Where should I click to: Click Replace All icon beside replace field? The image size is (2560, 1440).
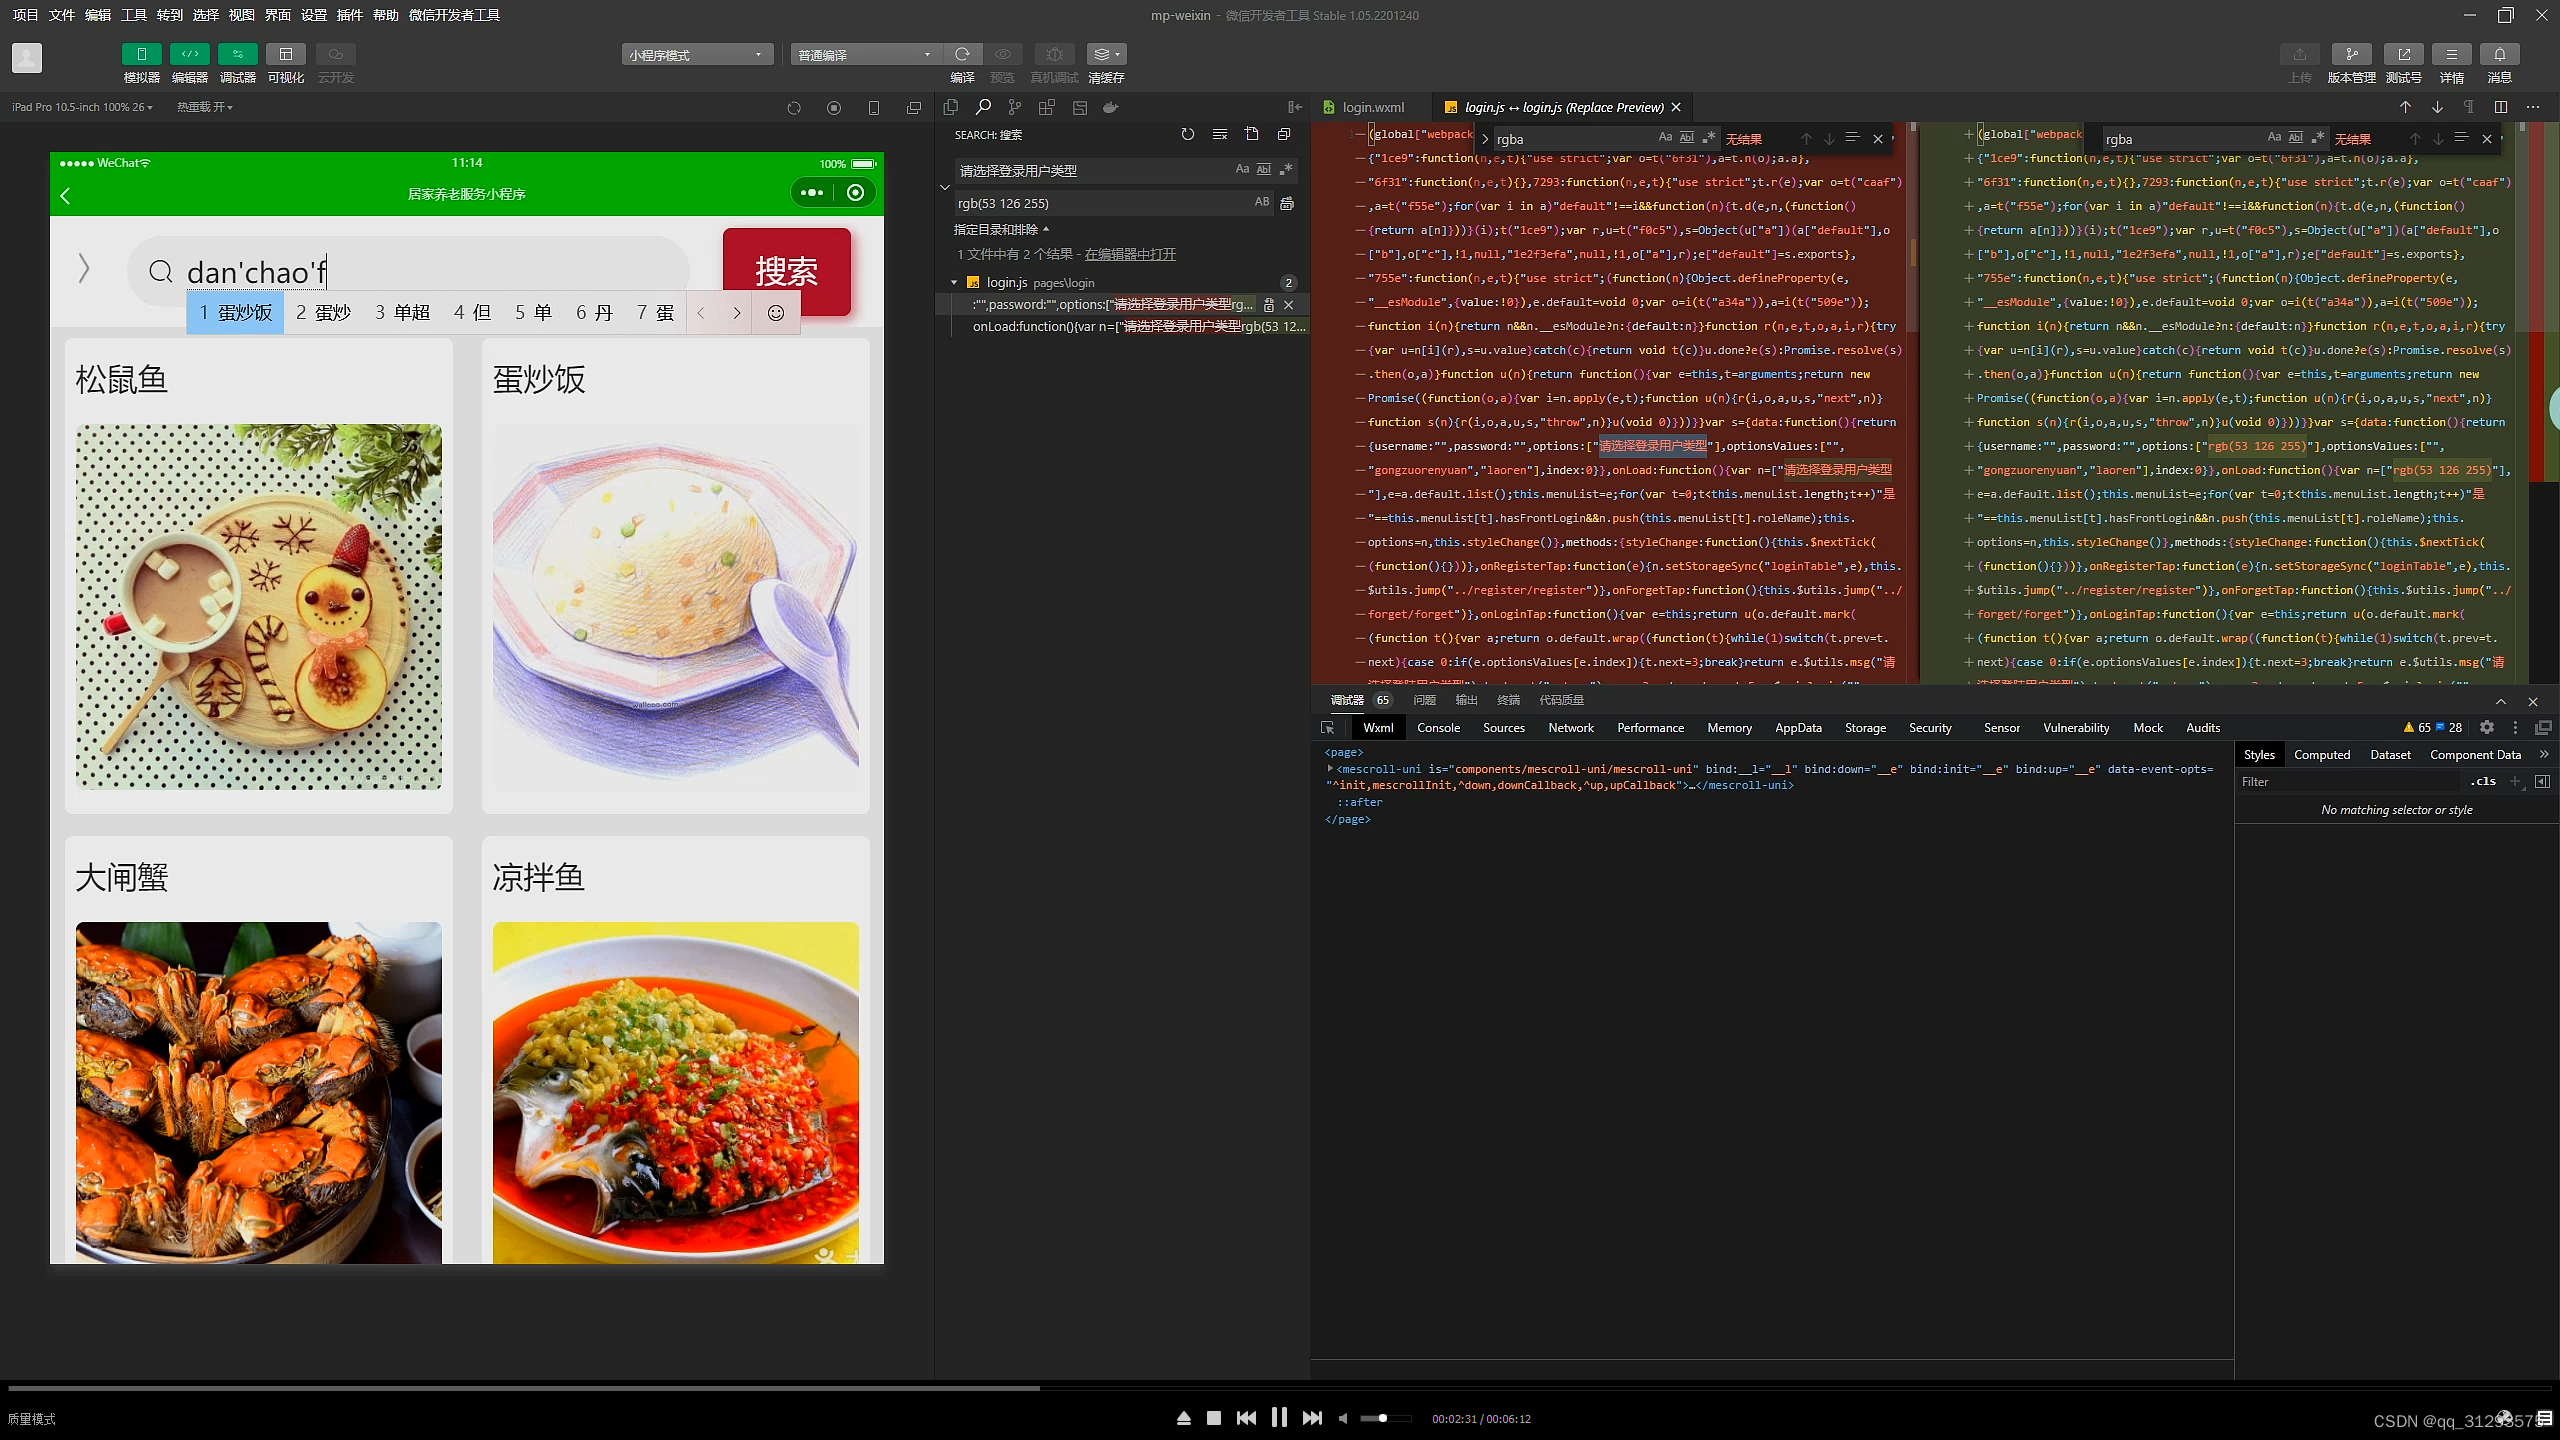[1287, 203]
